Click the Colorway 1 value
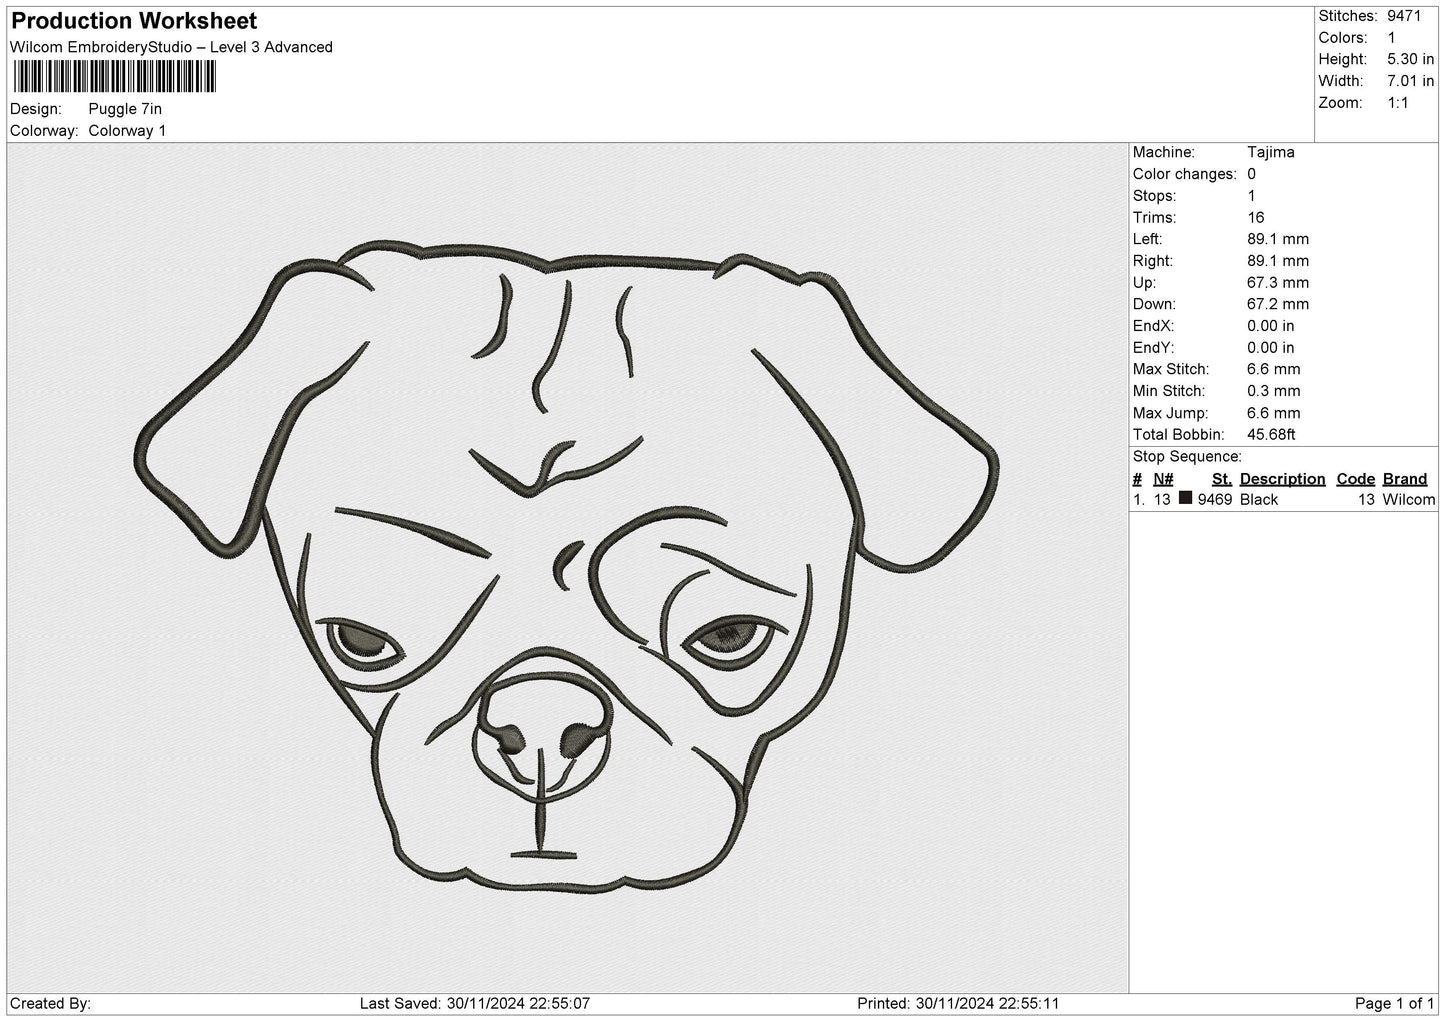 127,131
